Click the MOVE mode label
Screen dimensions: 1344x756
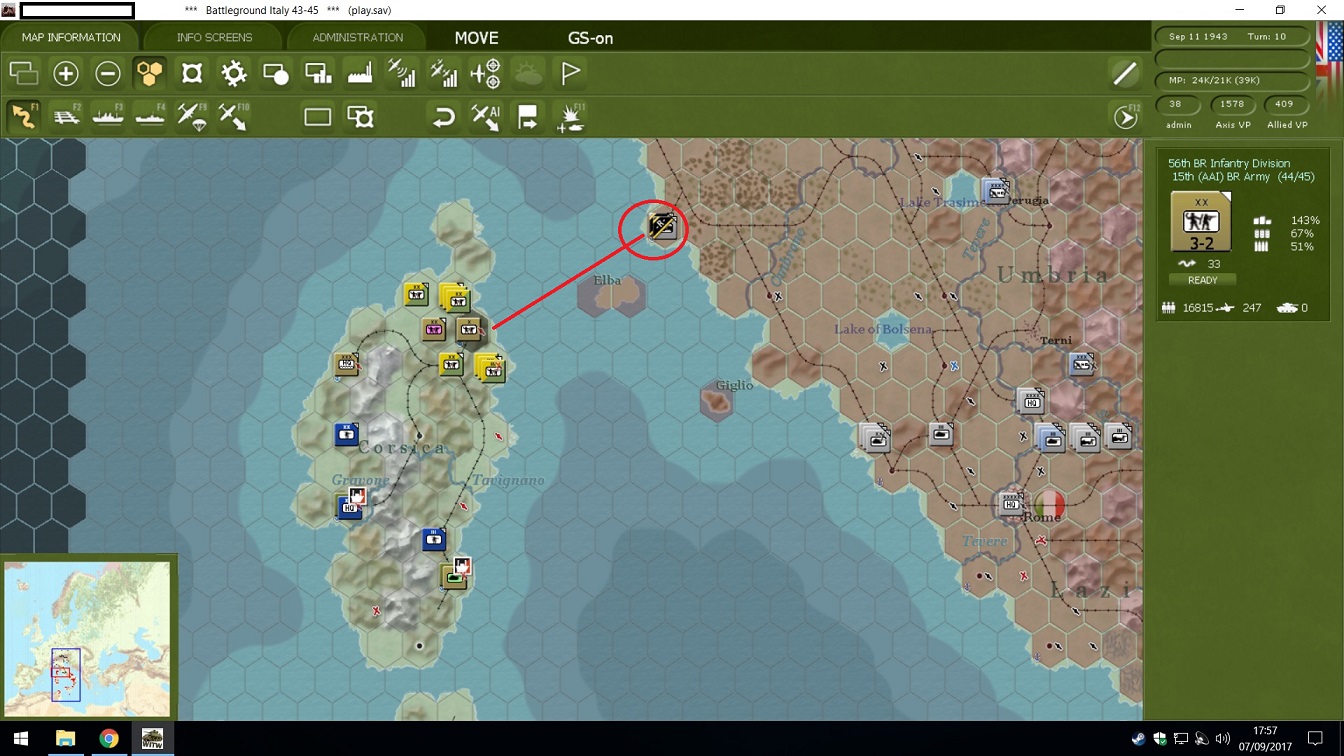476,38
